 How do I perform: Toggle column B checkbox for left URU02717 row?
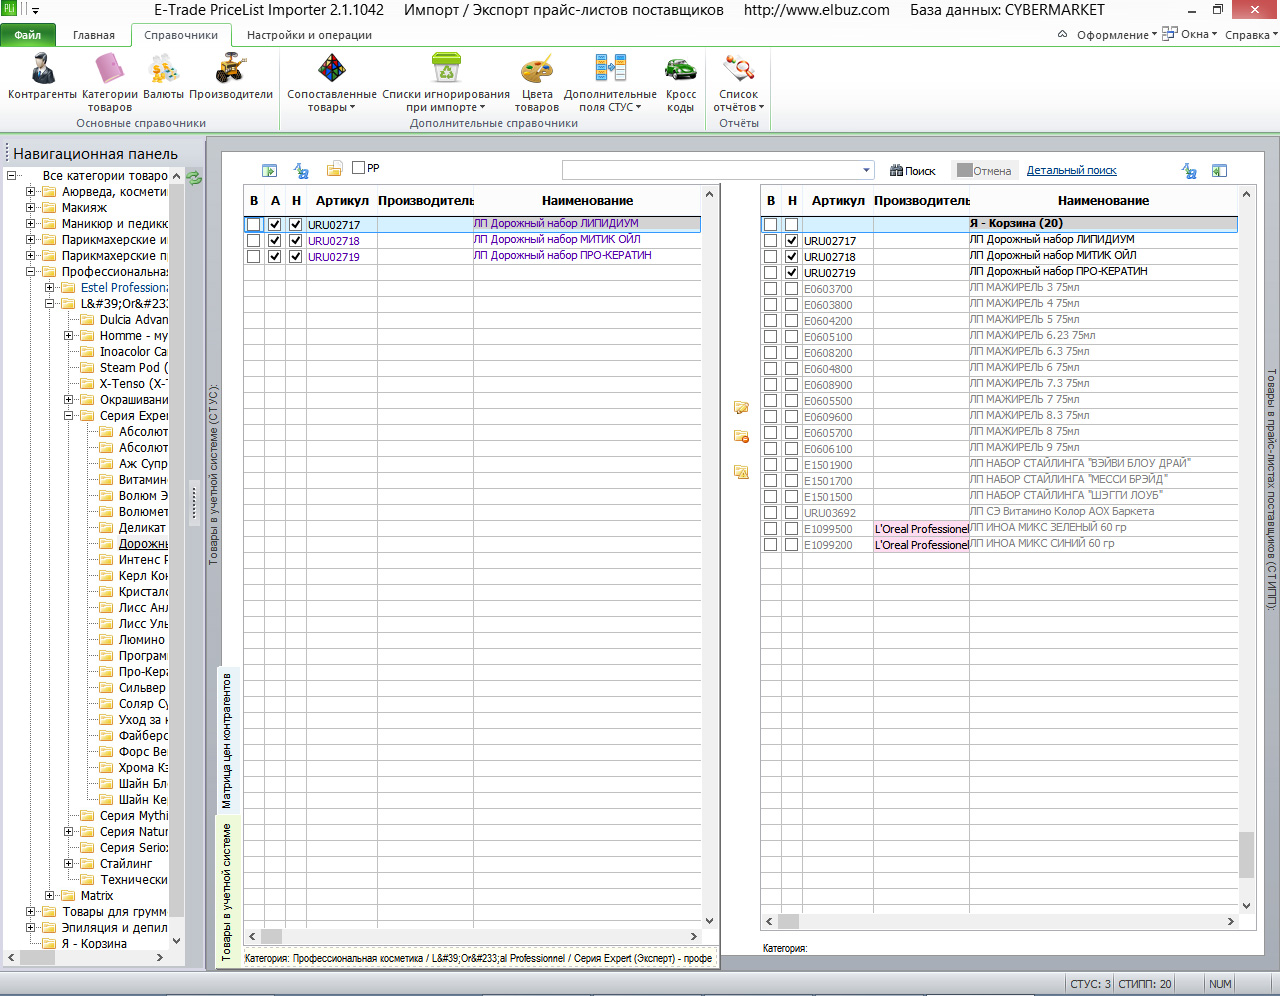pos(254,225)
